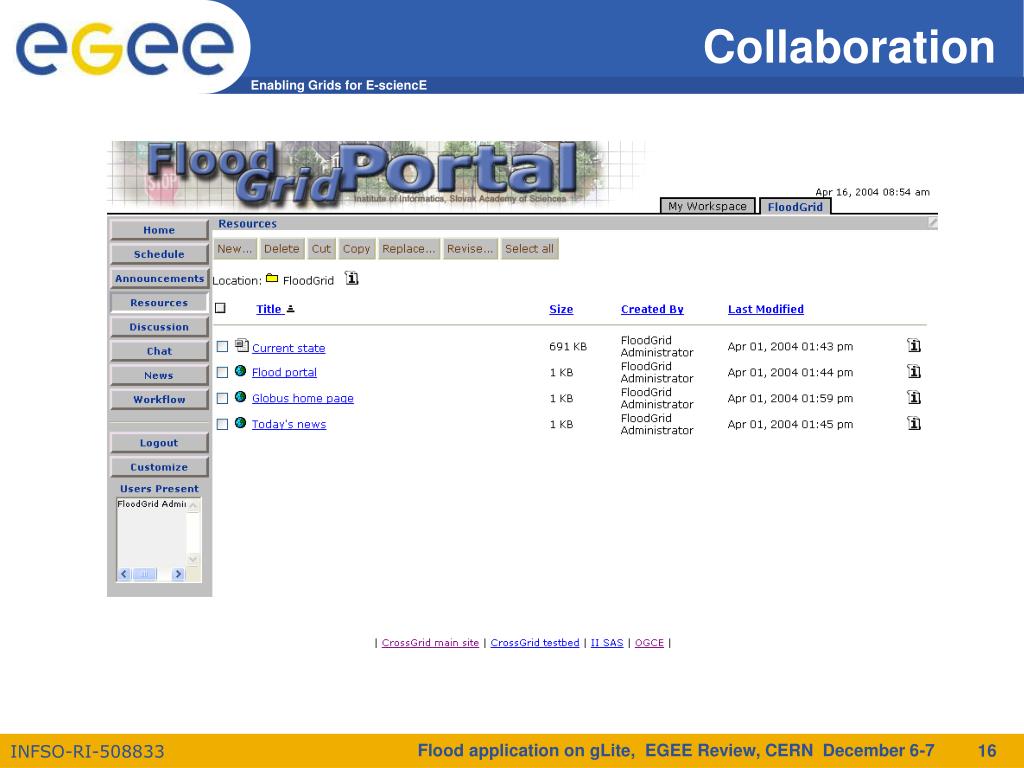
Task: Toggle the header select-all checkbox
Action: pos(220,308)
